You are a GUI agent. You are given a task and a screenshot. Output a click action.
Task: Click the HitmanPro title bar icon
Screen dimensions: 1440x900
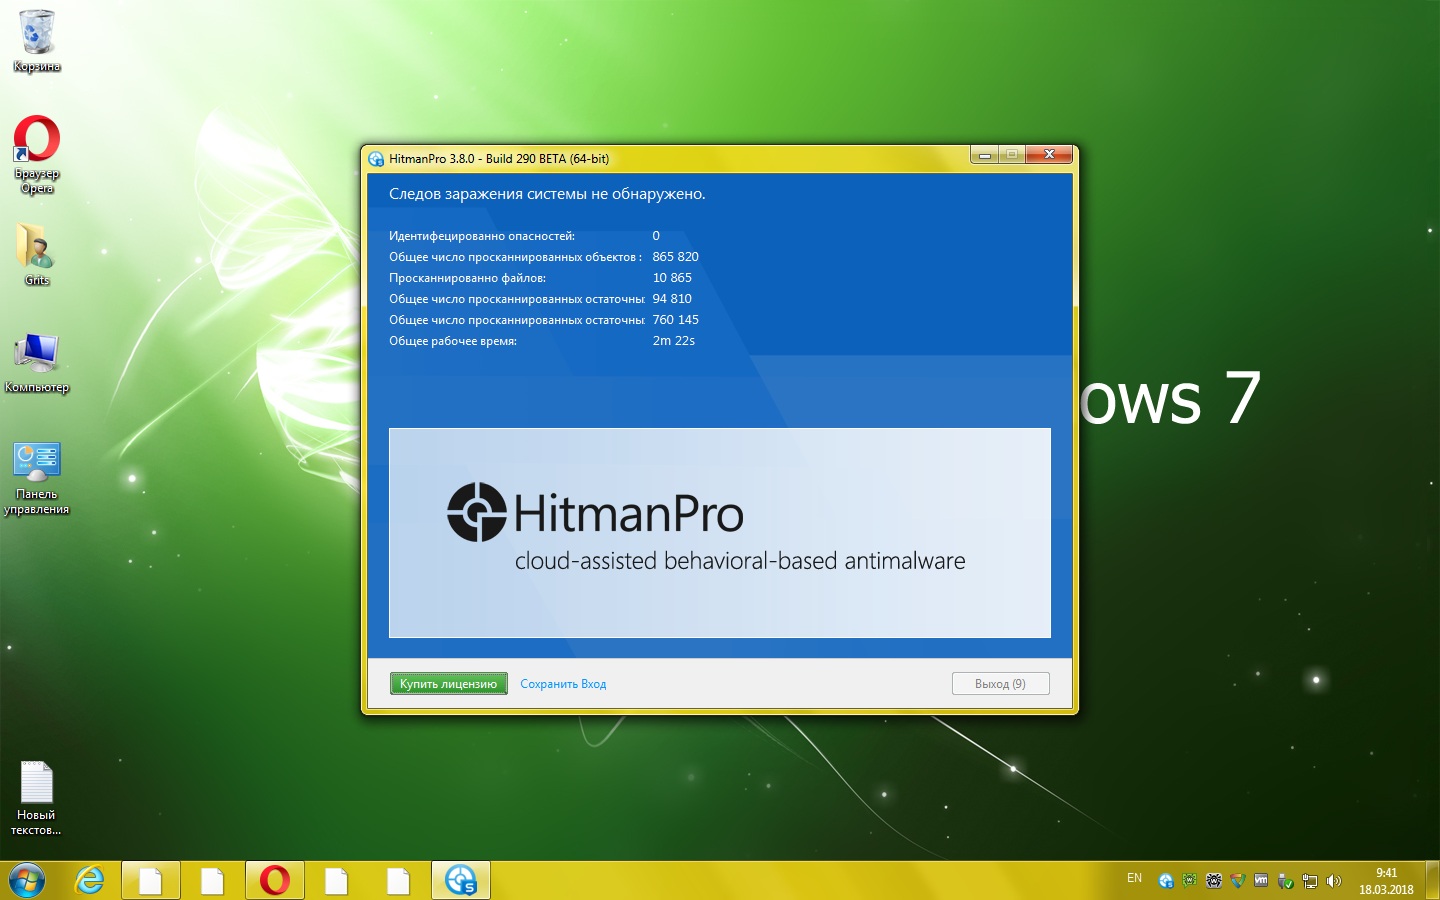pos(376,159)
